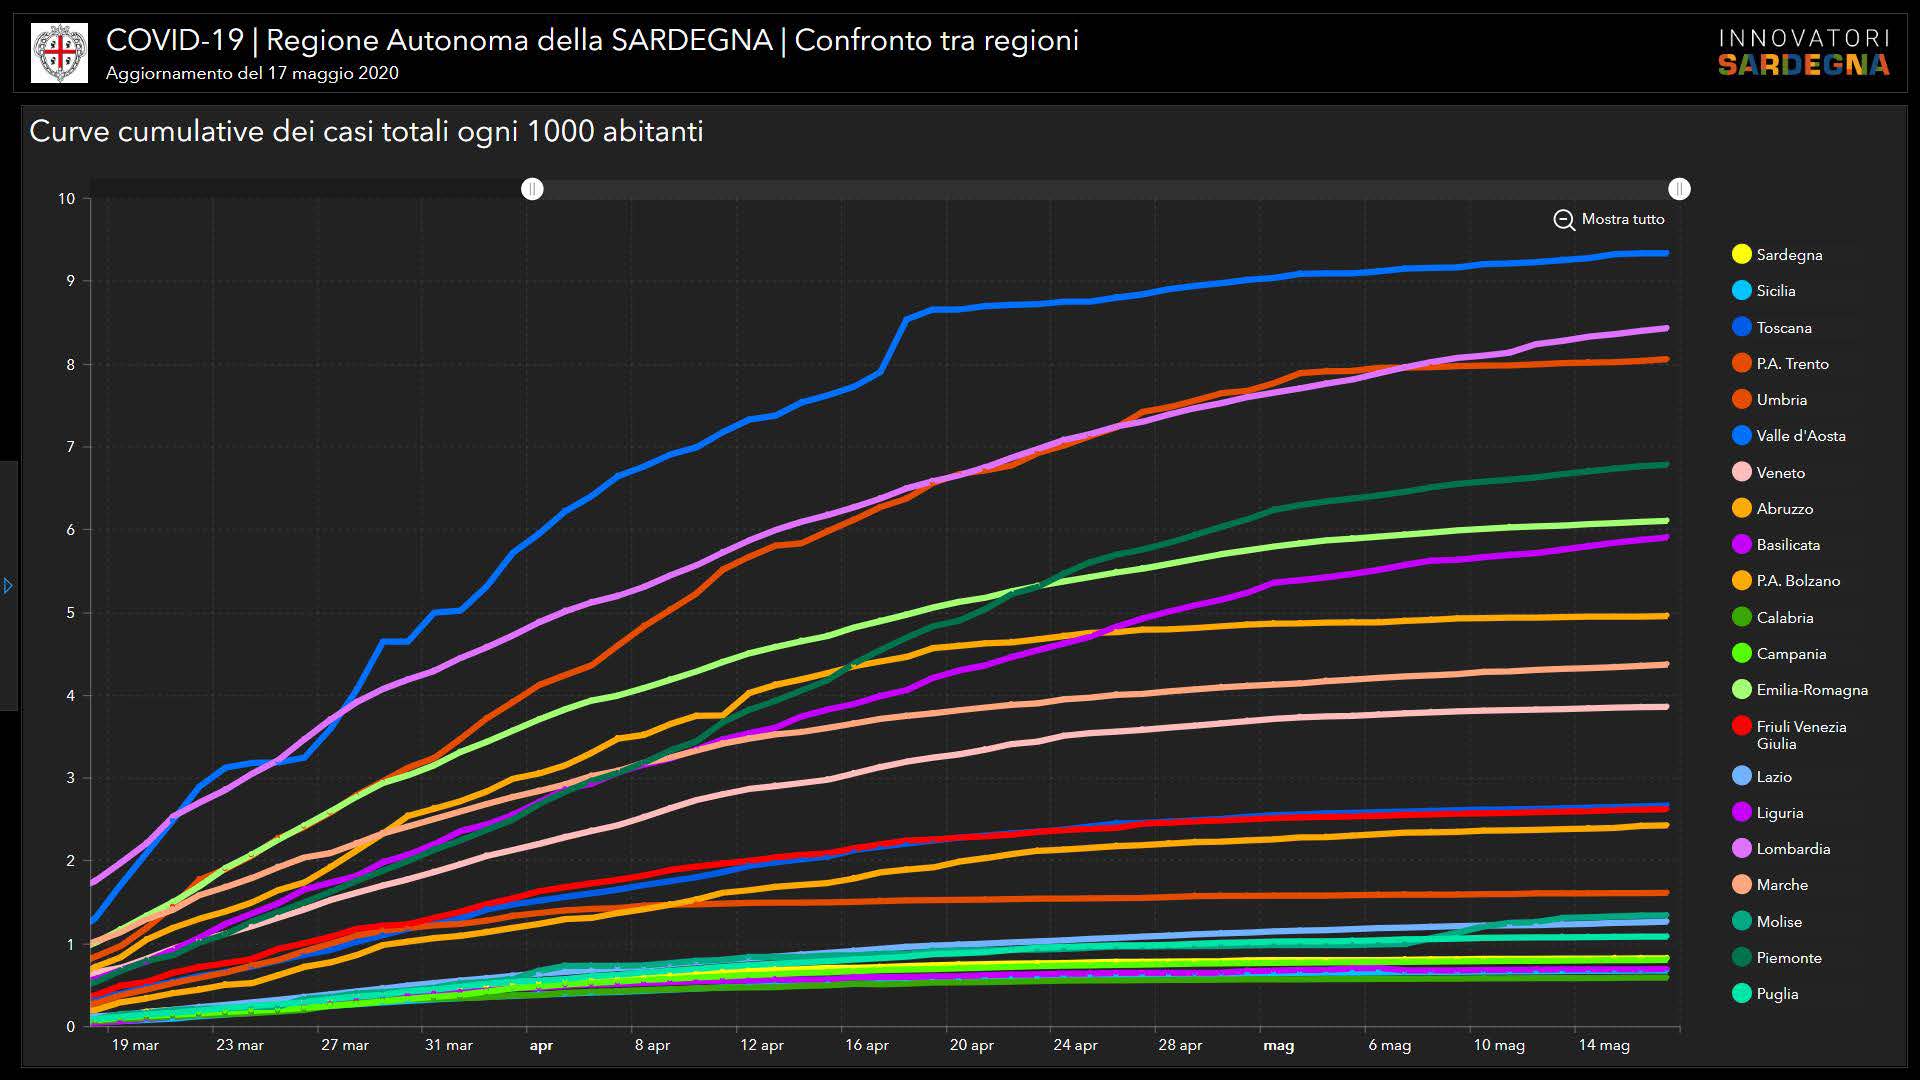Image resolution: width=1920 pixels, height=1080 pixels.
Task: Click the Piemonte dark green legend dot
Action: [1742, 958]
